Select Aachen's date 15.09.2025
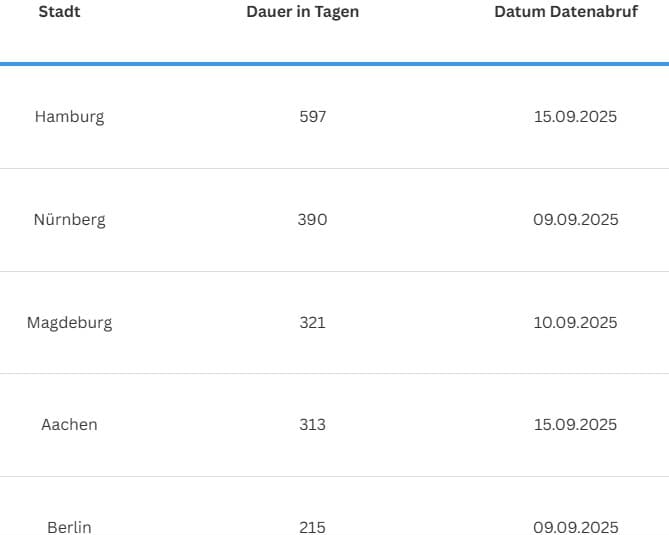 tap(575, 425)
